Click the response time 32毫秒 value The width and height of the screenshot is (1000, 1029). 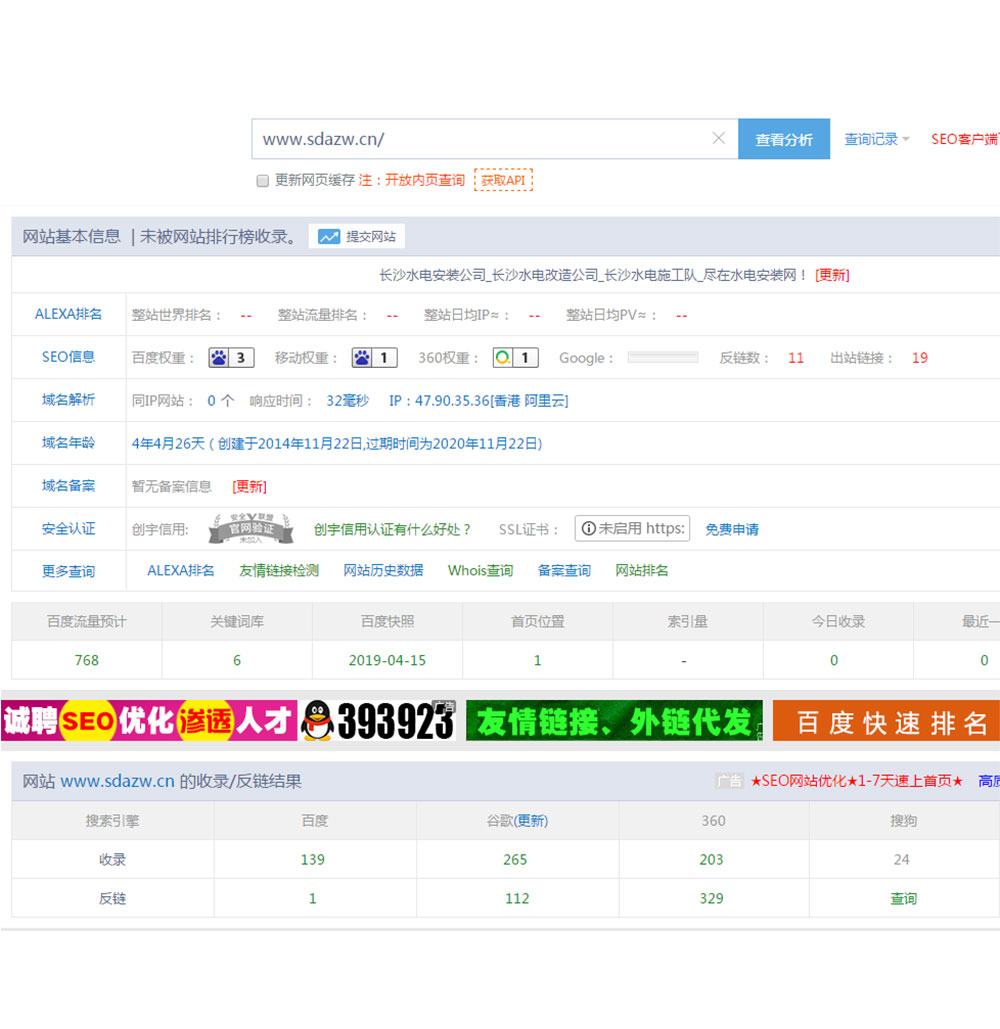(x=348, y=400)
